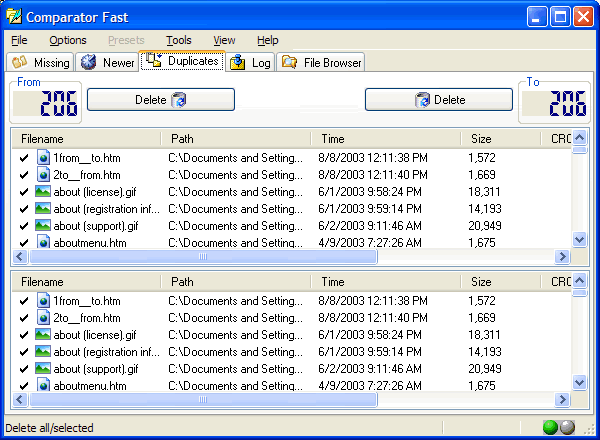Click the image icon for about (registration inf... in top list

tap(43, 209)
